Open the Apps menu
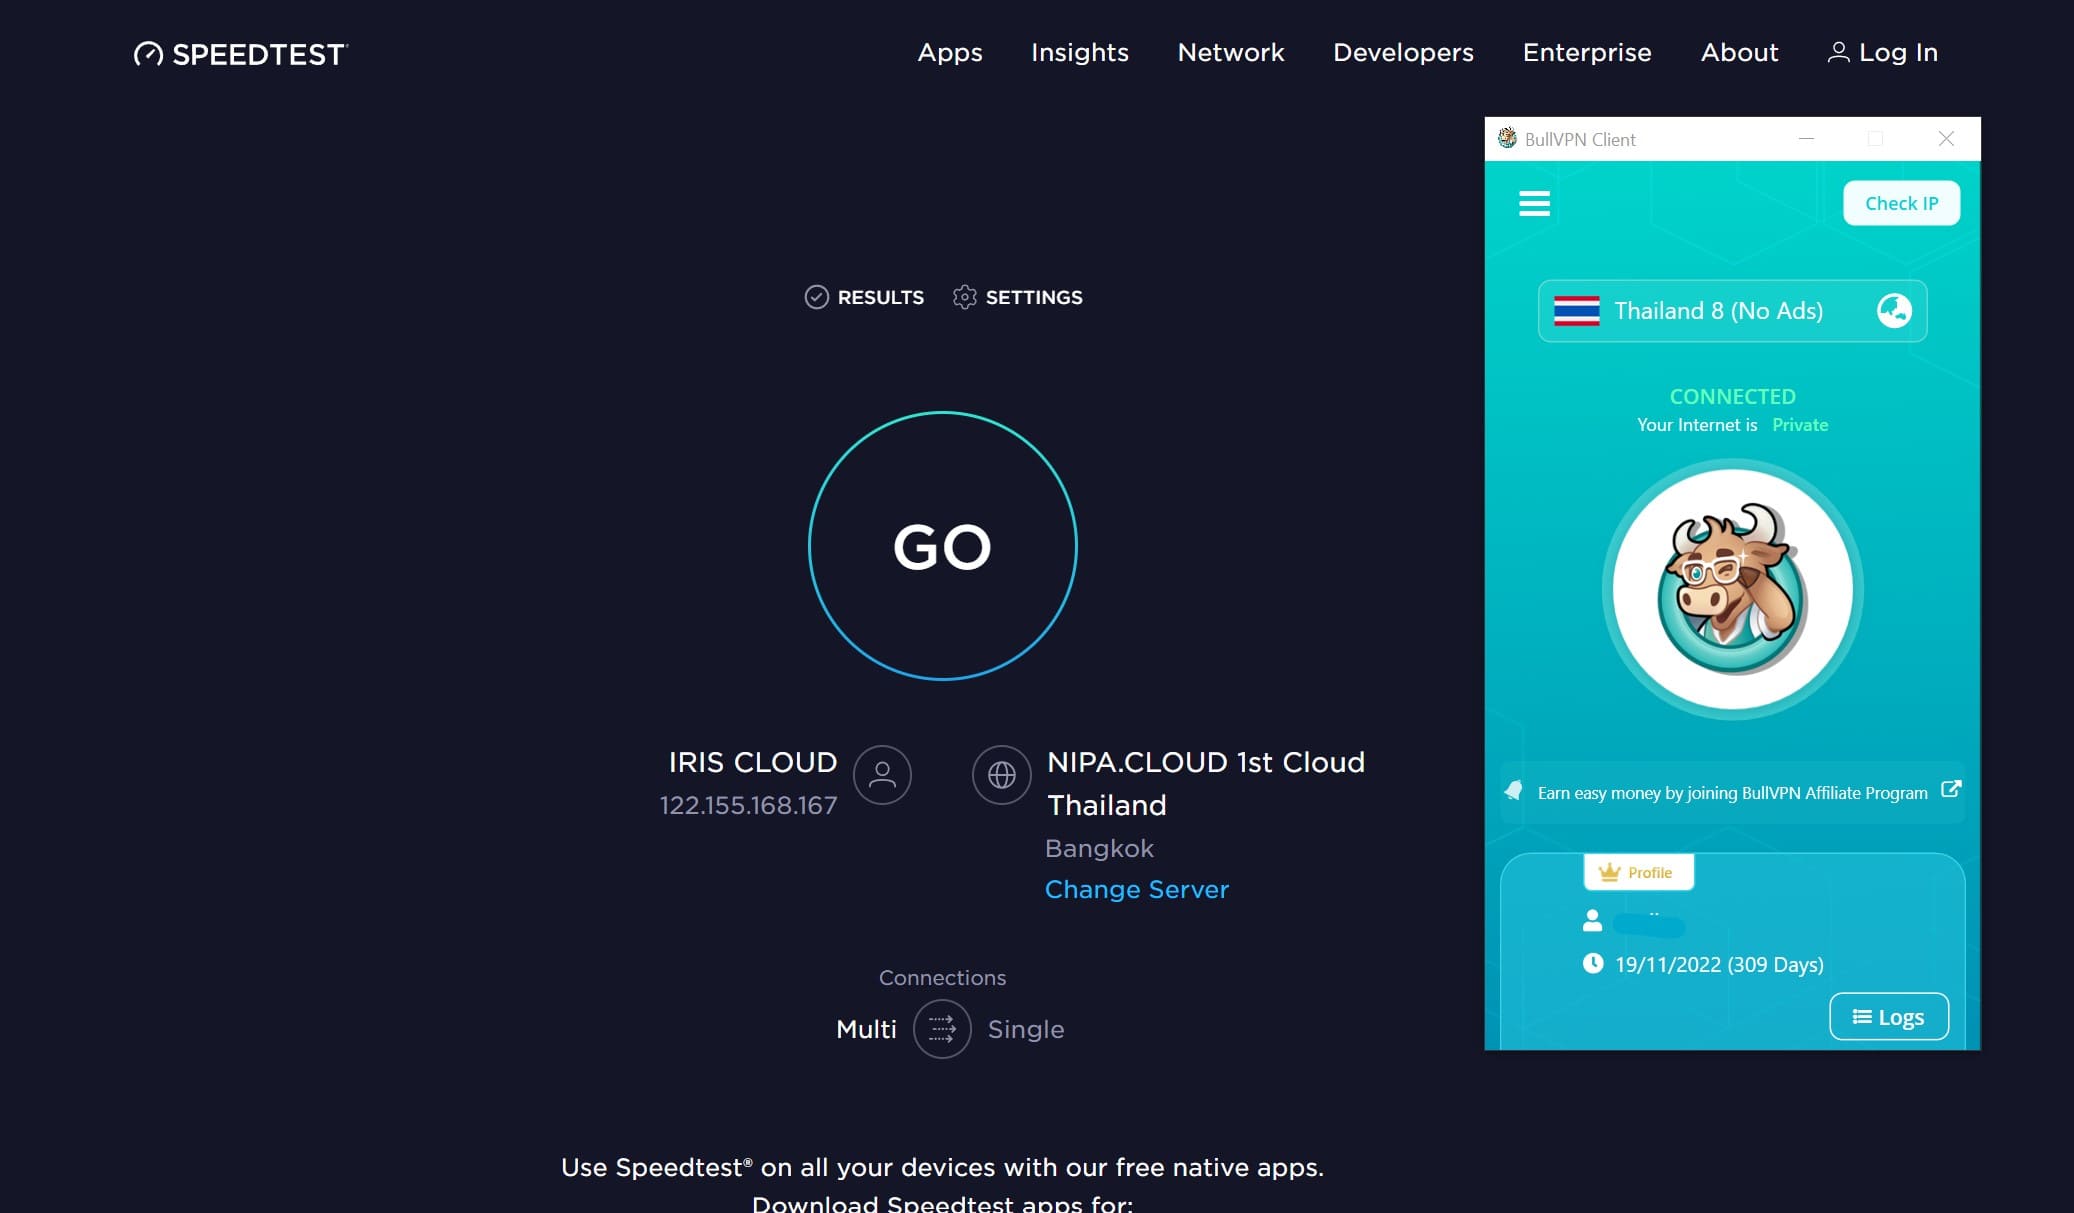This screenshot has width=2074, height=1213. coord(950,52)
